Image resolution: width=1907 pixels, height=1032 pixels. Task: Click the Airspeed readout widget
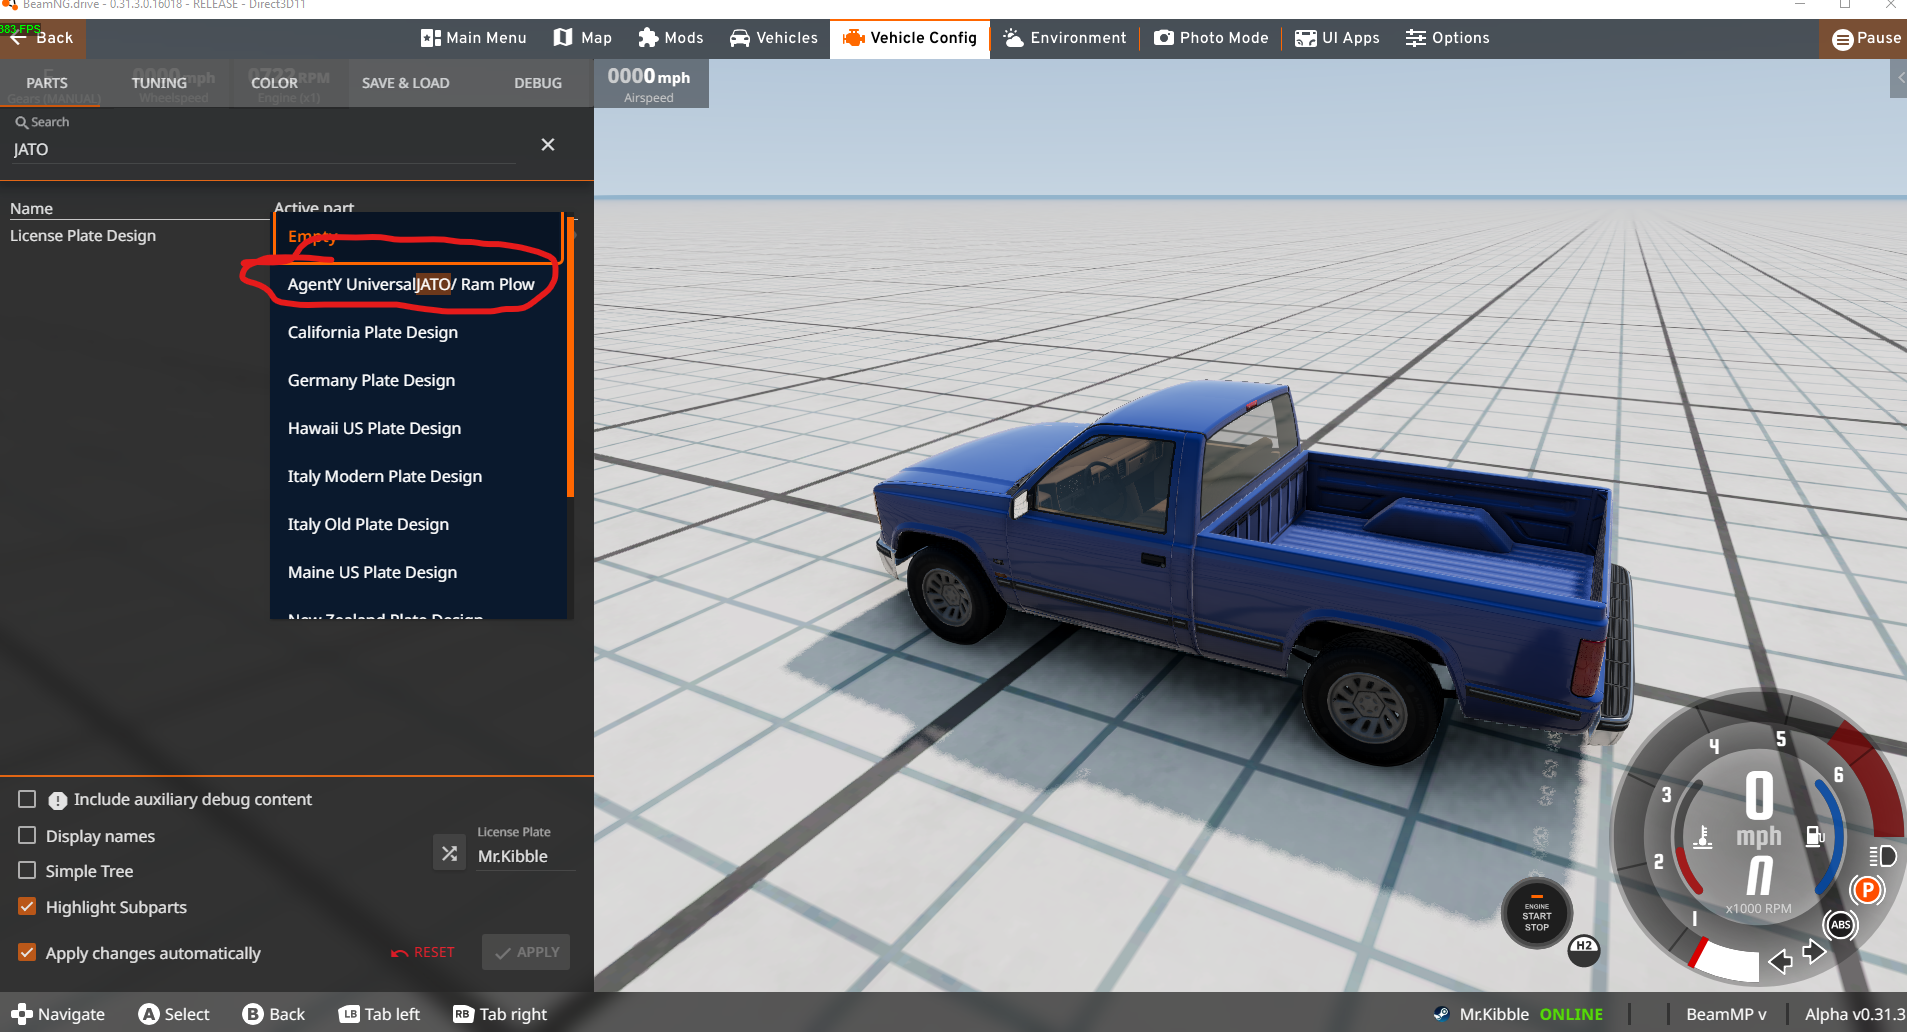click(651, 84)
